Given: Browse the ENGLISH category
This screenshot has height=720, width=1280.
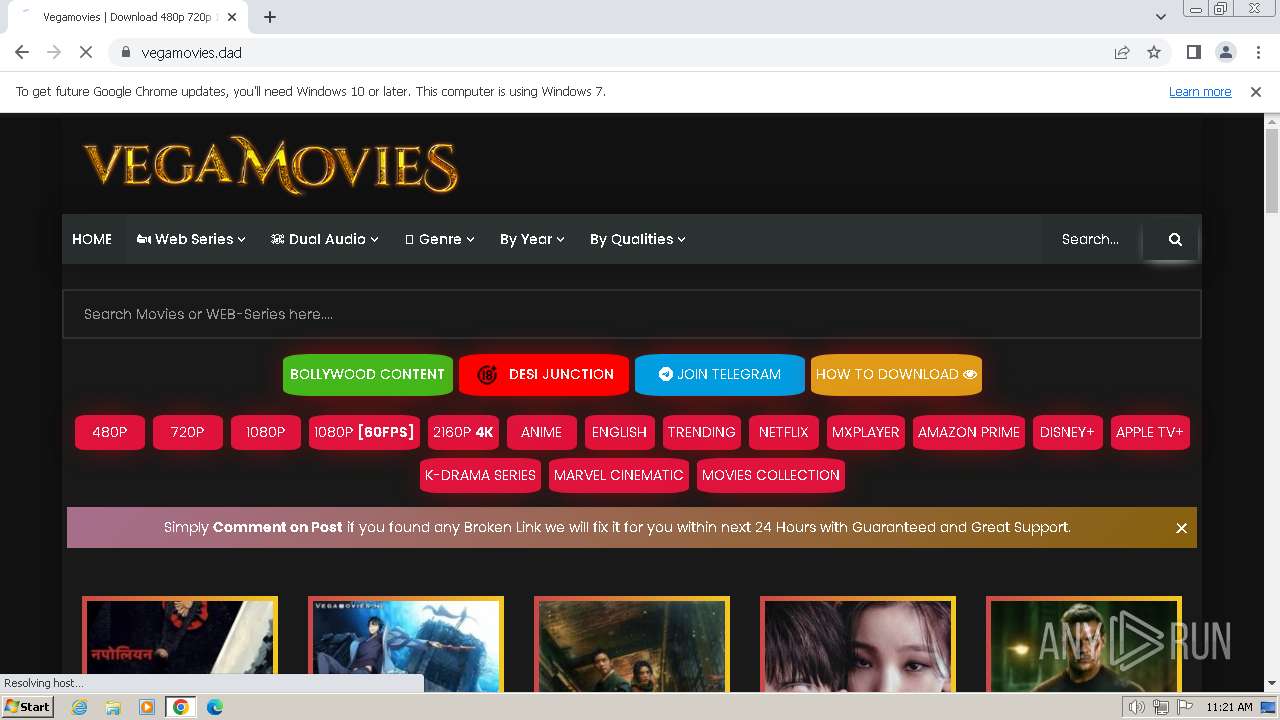Looking at the screenshot, I should click(x=620, y=432).
